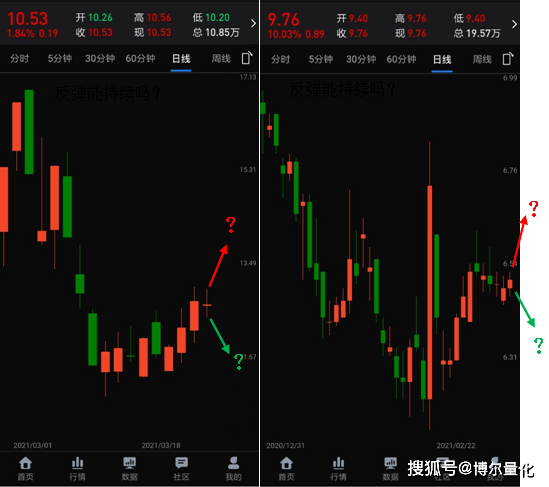Rotate left chart to landscape view

(x=246, y=58)
